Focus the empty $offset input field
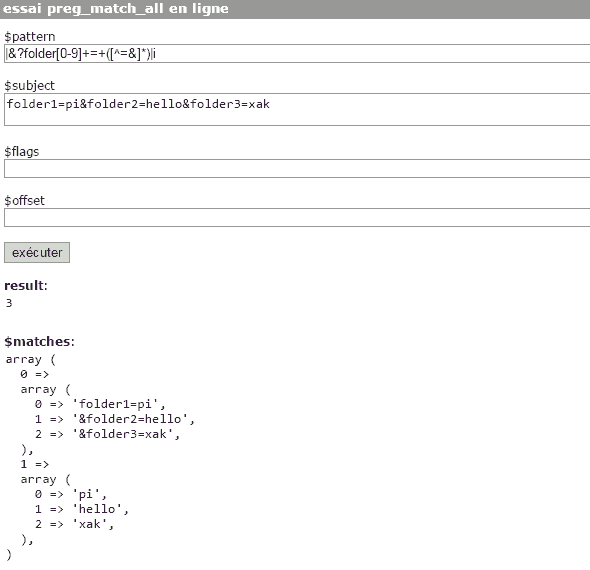 297,217
